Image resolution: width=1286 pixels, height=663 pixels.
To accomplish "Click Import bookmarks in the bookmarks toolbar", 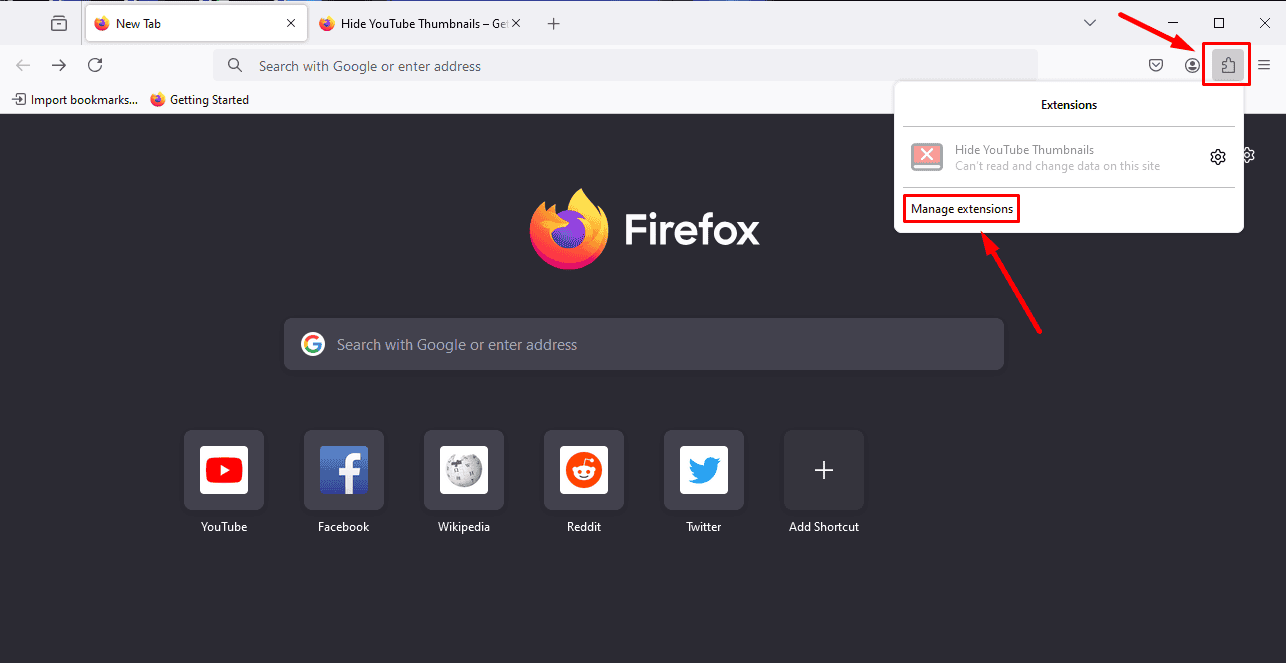I will pyautogui.click(x=75, y=100).
